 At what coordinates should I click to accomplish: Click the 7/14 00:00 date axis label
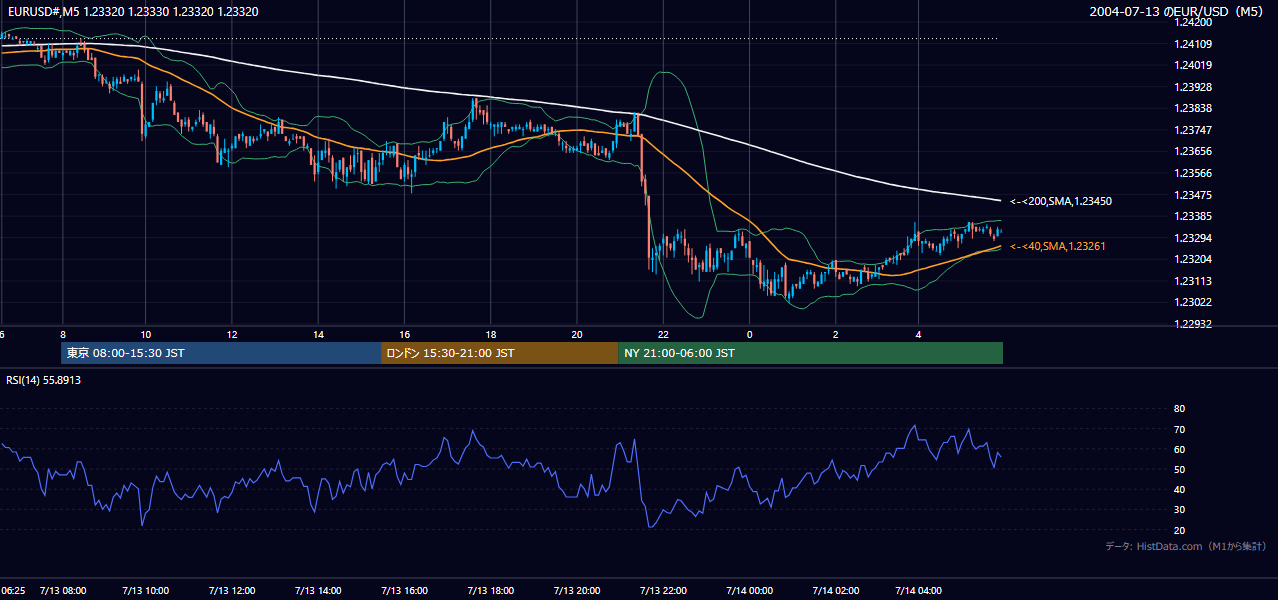pos(749,590)
